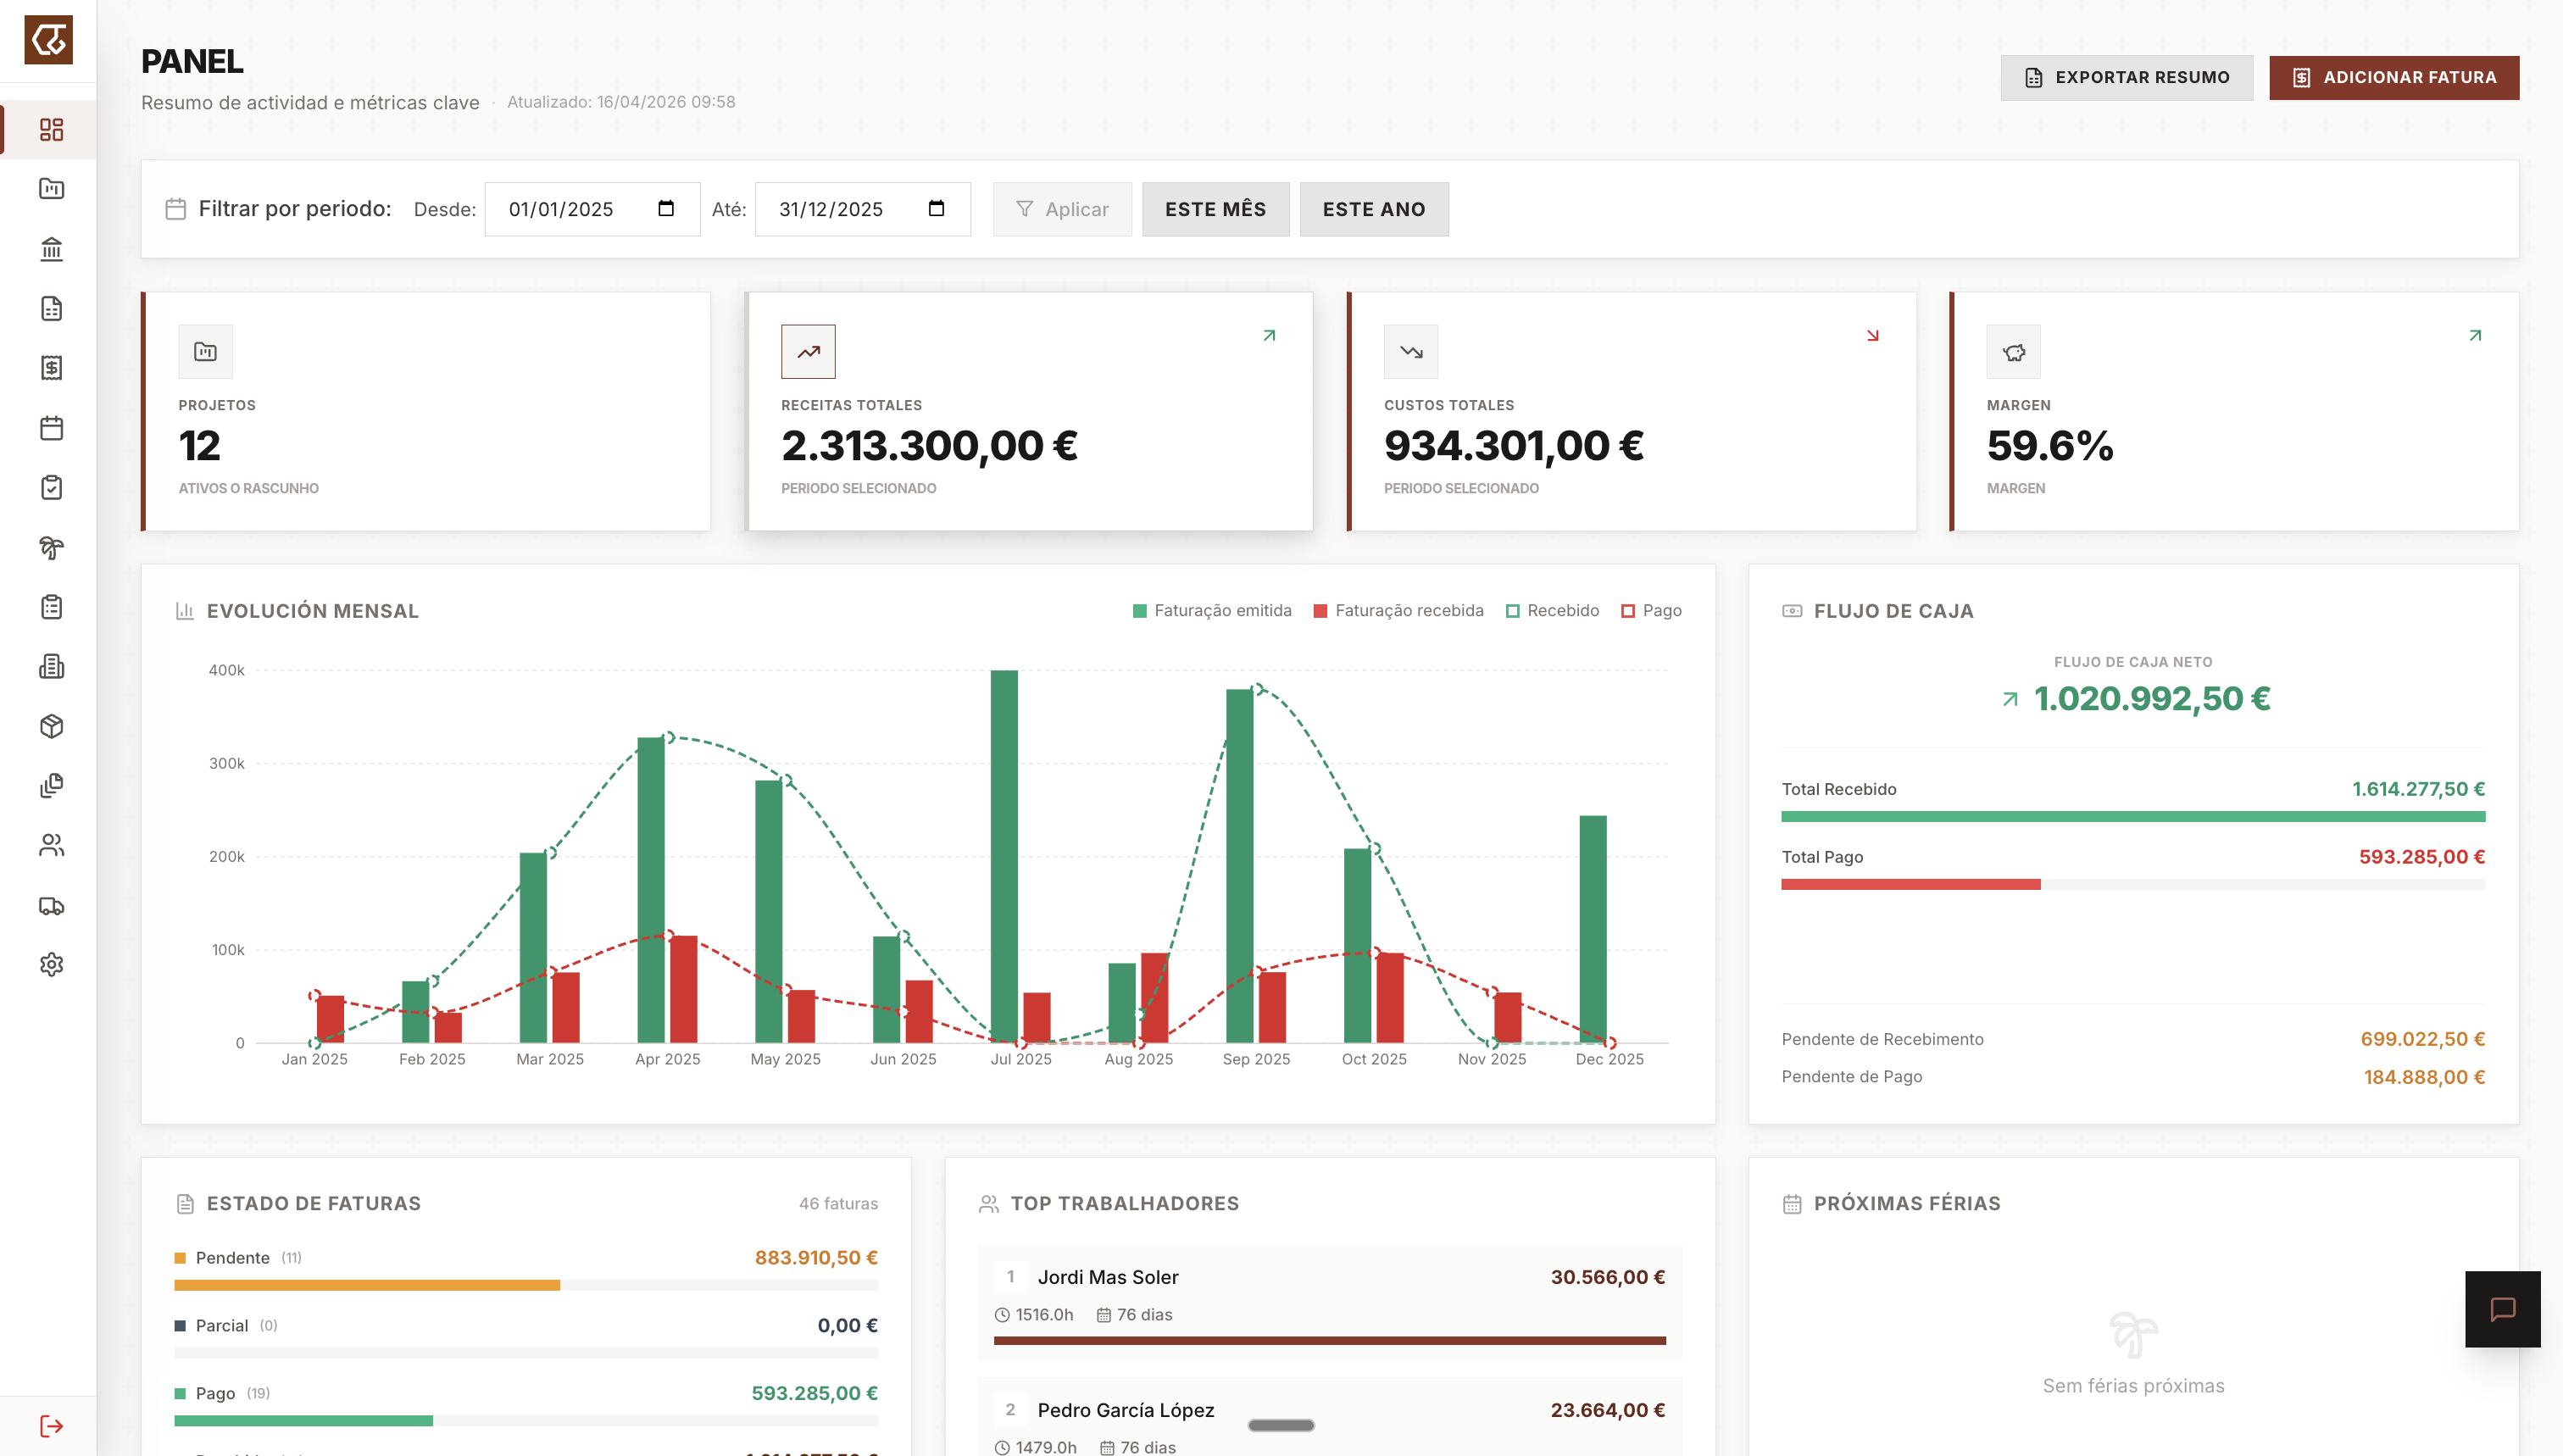Image resolution: width=2563 pixels, height=1456 pixels.
Task: Click the Total Pago red progress bar
Action: point(1910,885)
